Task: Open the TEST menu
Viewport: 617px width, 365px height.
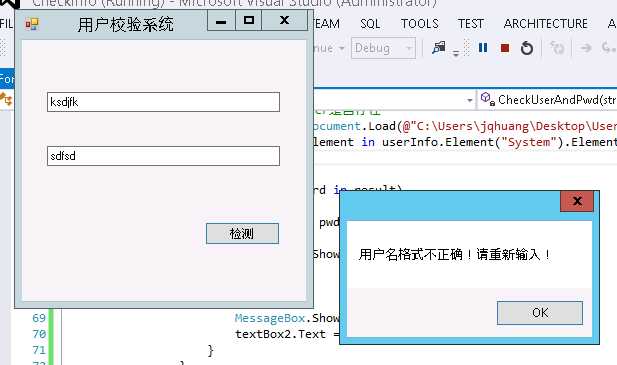Action: 471,24
